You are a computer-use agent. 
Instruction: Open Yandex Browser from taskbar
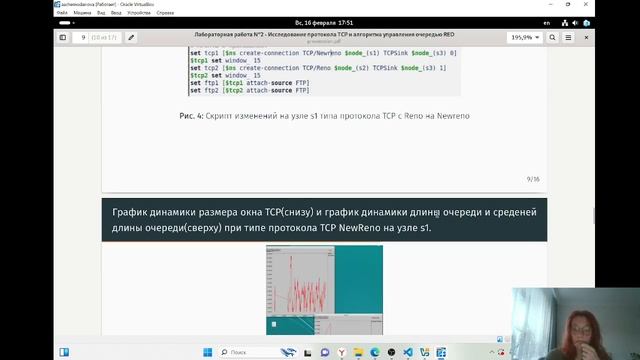coord(342,352)
